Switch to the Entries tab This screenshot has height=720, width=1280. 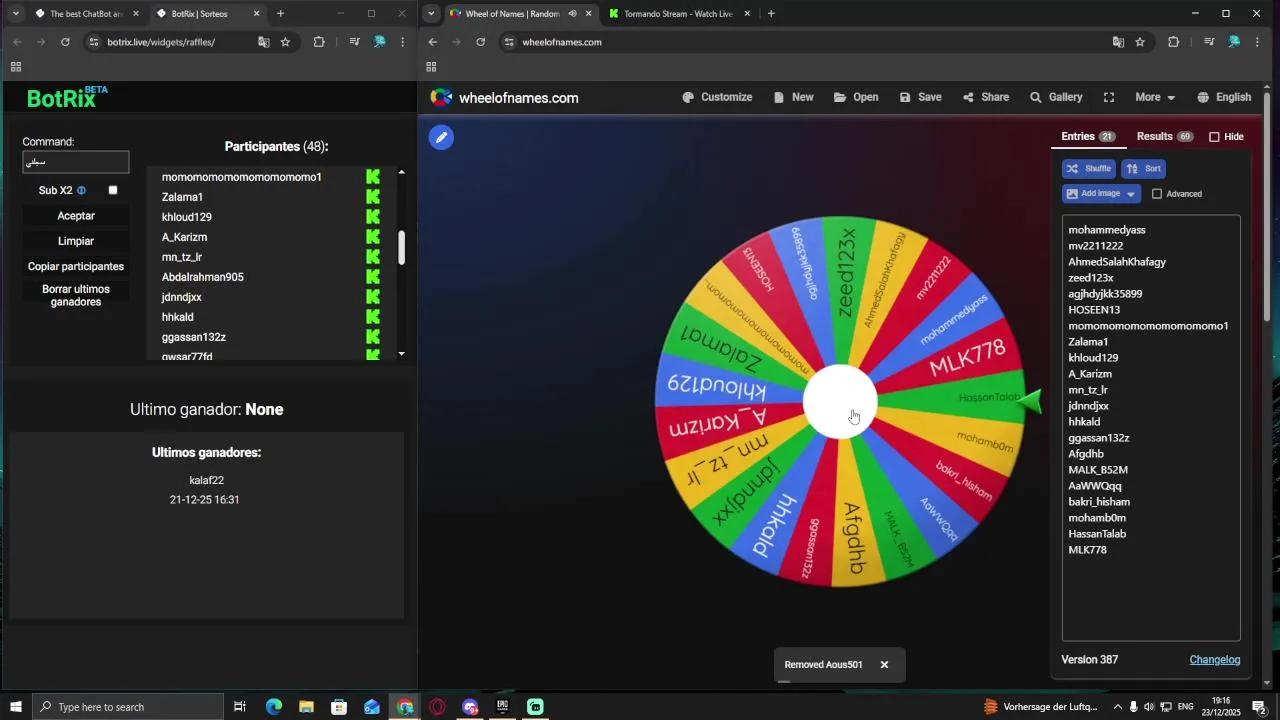[1088, 136]
